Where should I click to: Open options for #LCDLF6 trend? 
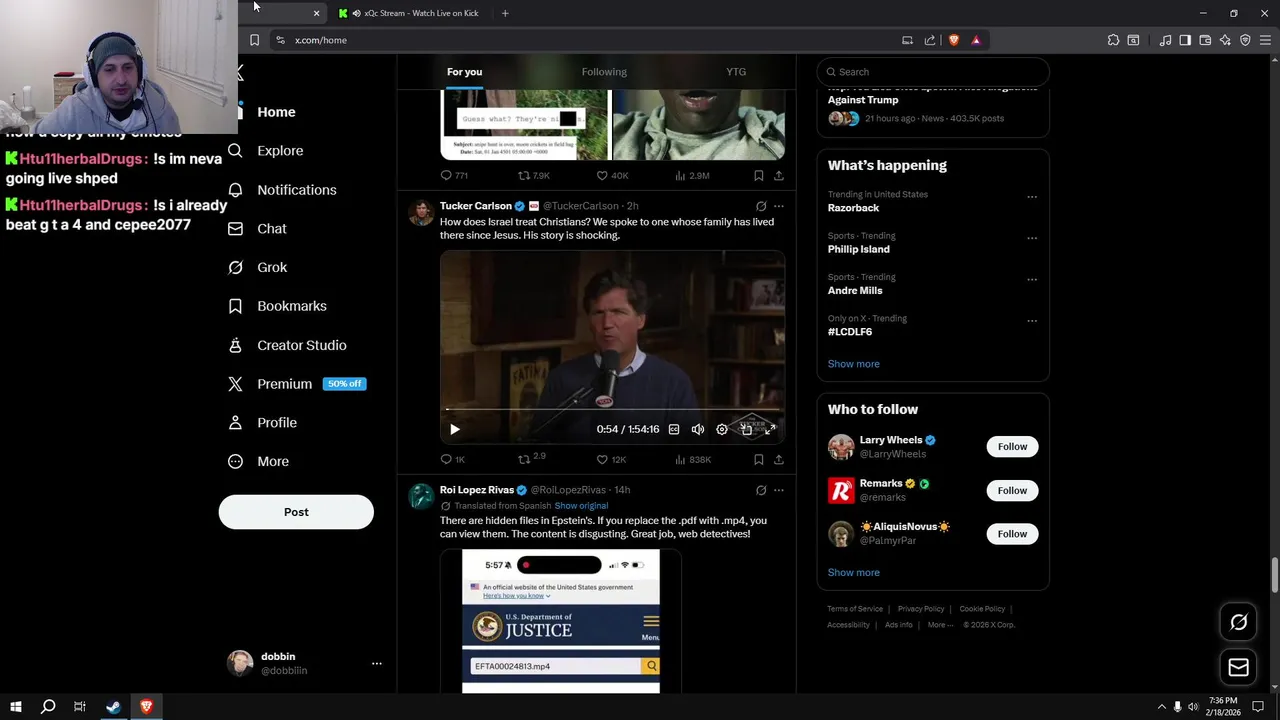pyautogui.click(x=1032, y=321)
